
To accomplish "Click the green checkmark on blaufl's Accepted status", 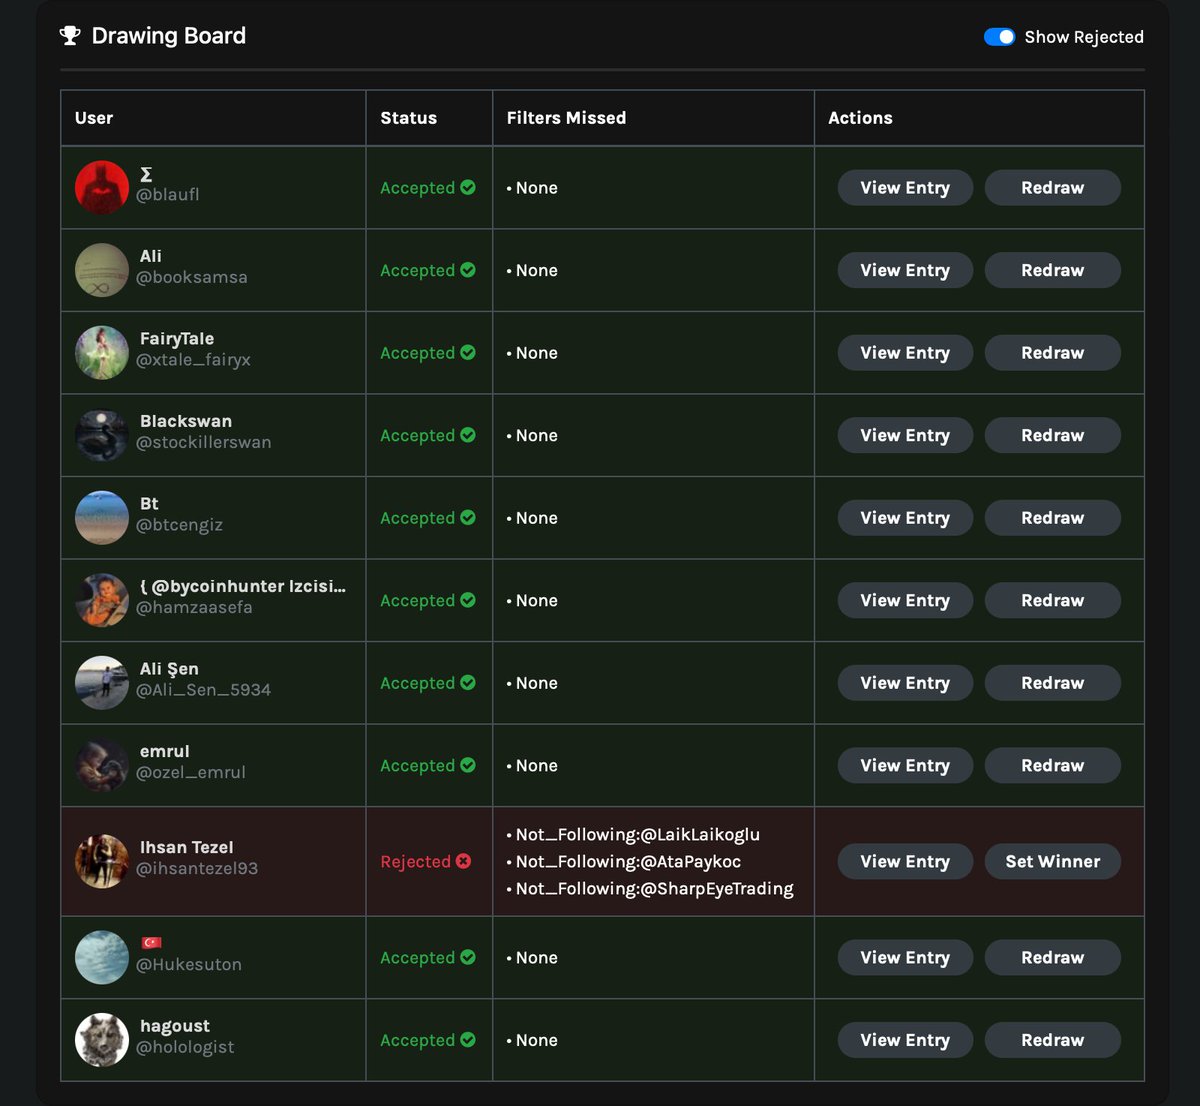I will point(467,187).
